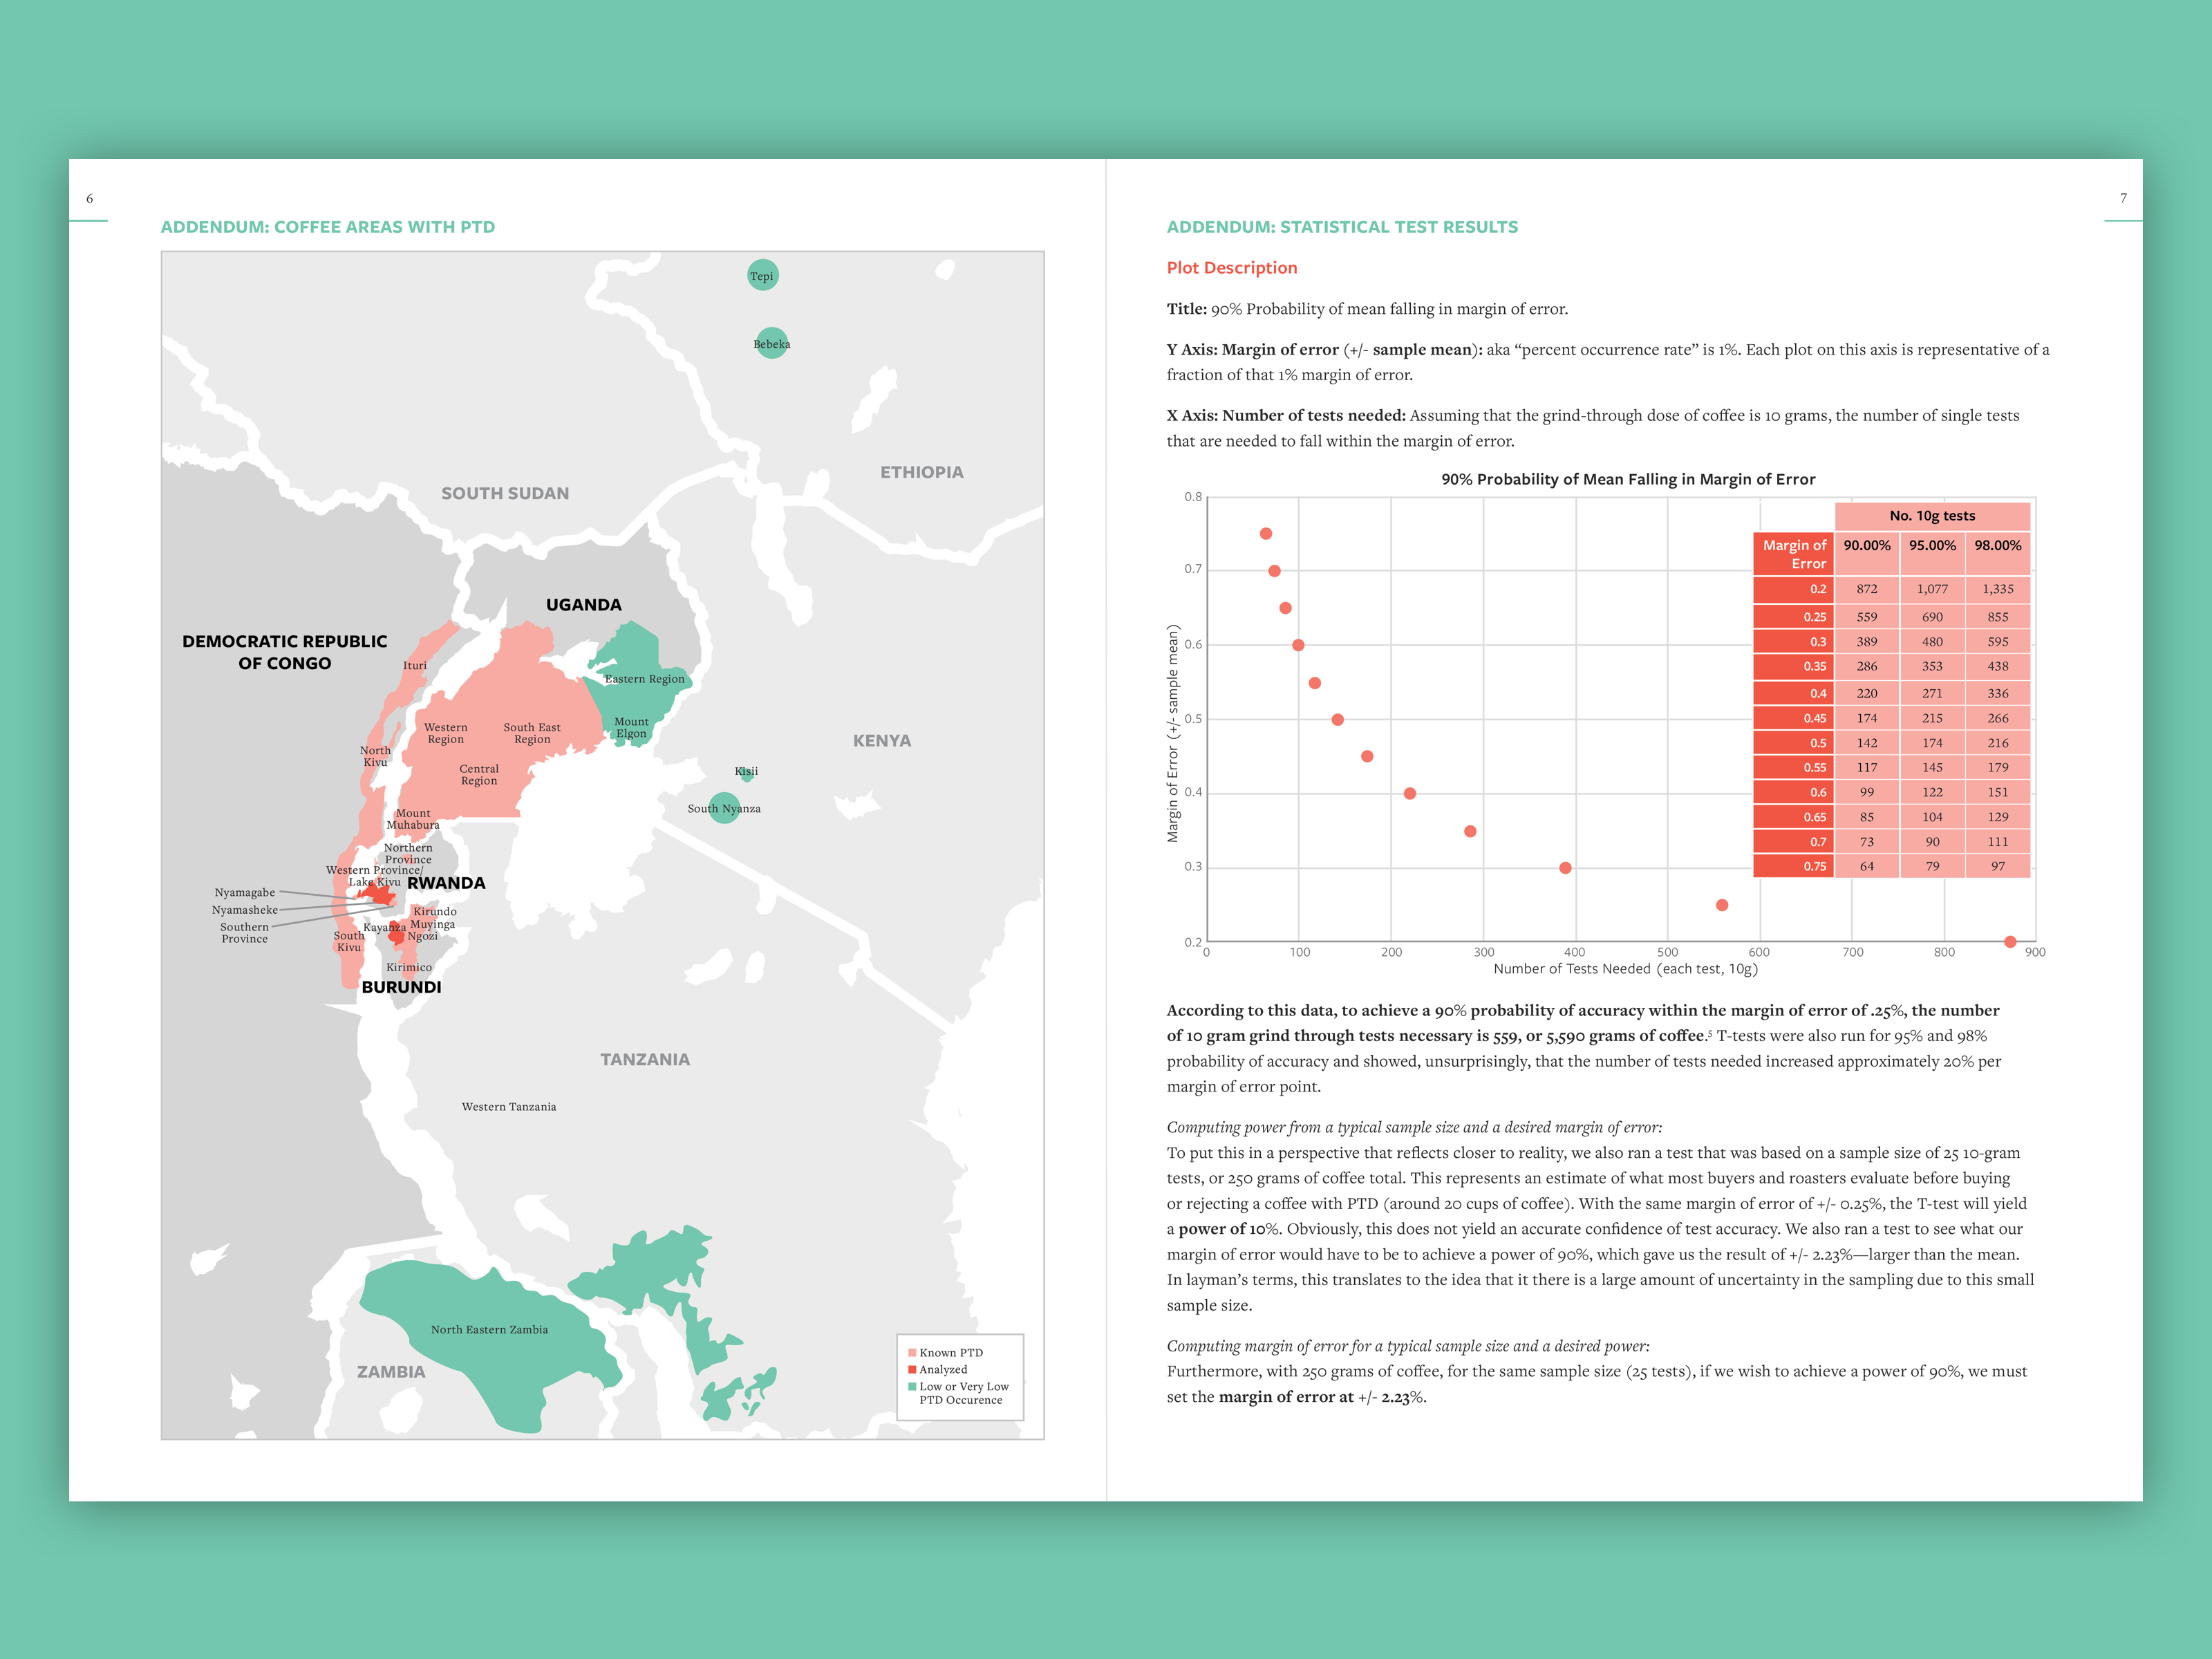
Task: Click the Central Region pink area
Action: click(x=479, y=775)
